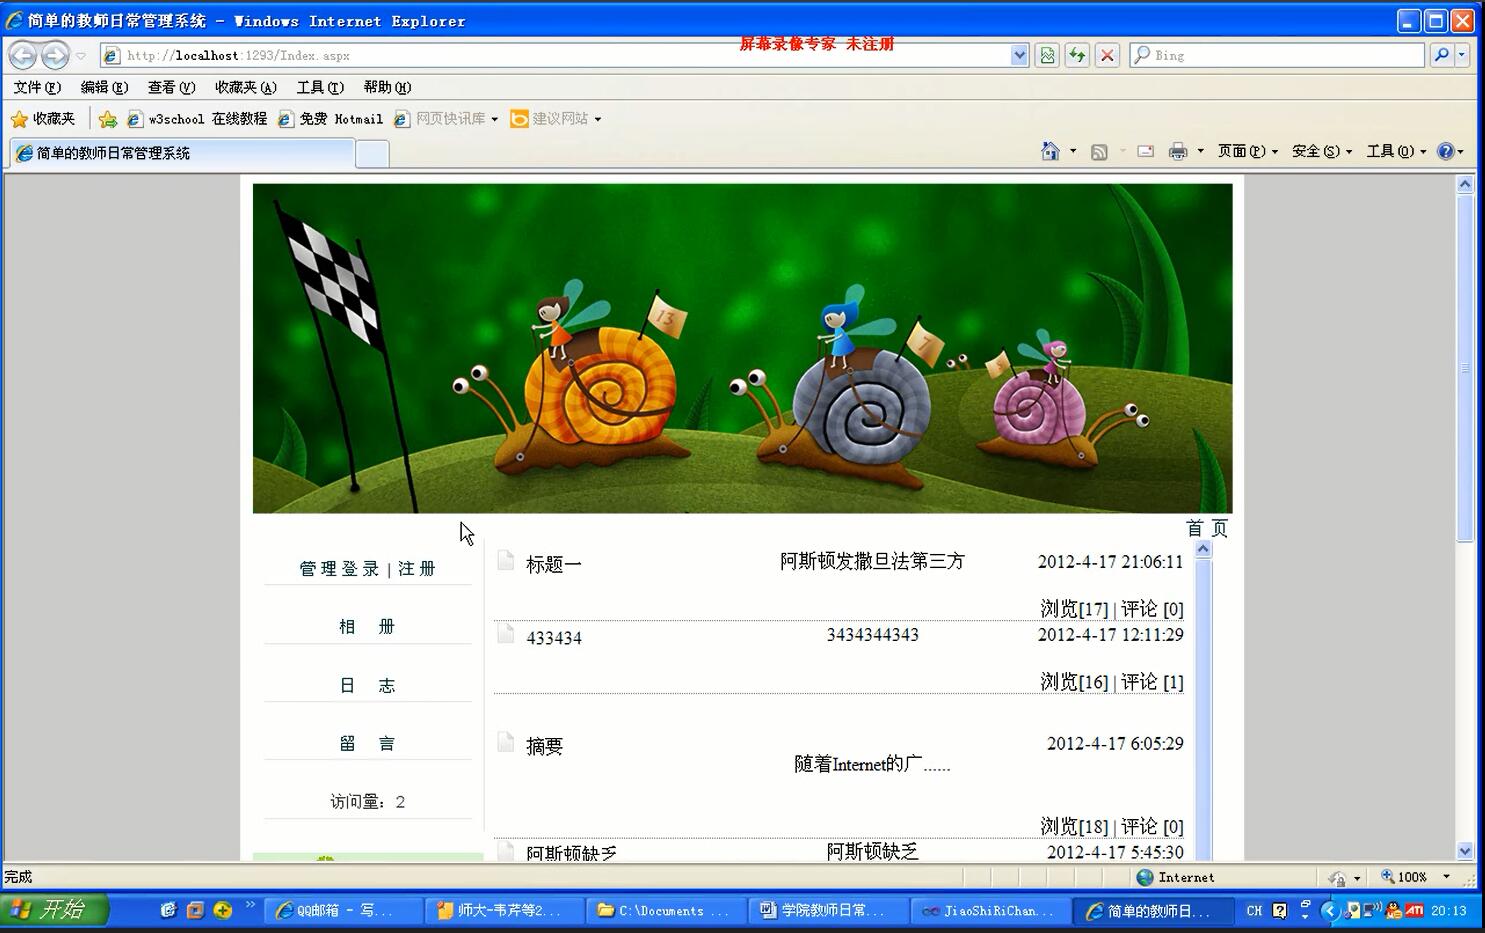Click the inner list scrollbar up arrow
The width and height of the screenshot is (1485, 933).
click(x=1203, y=549)
